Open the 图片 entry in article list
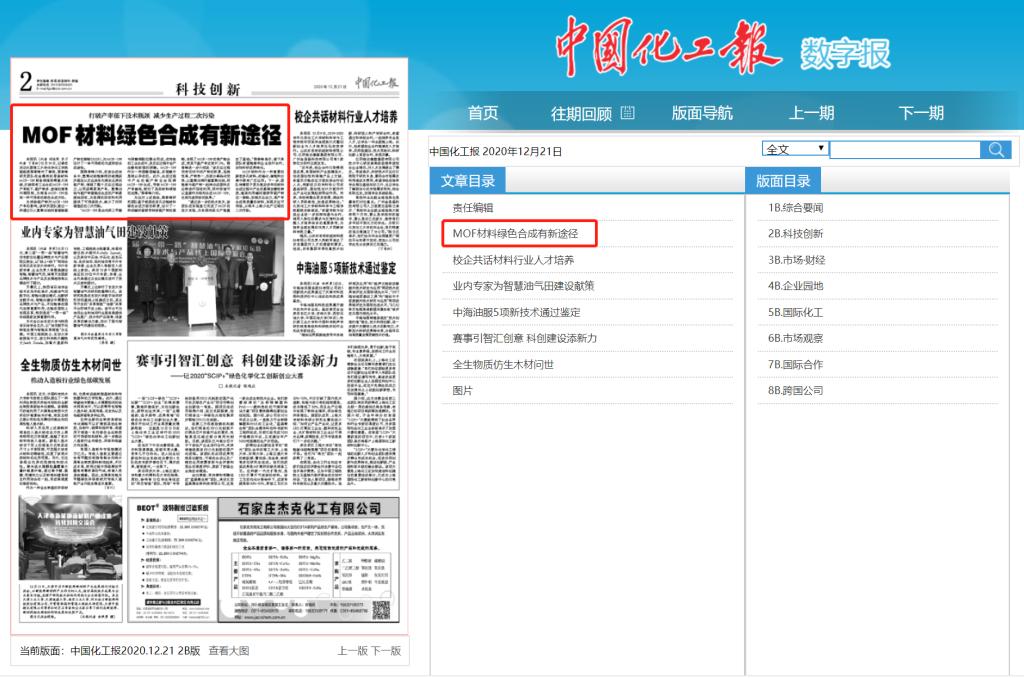 [x=463, y=390]
